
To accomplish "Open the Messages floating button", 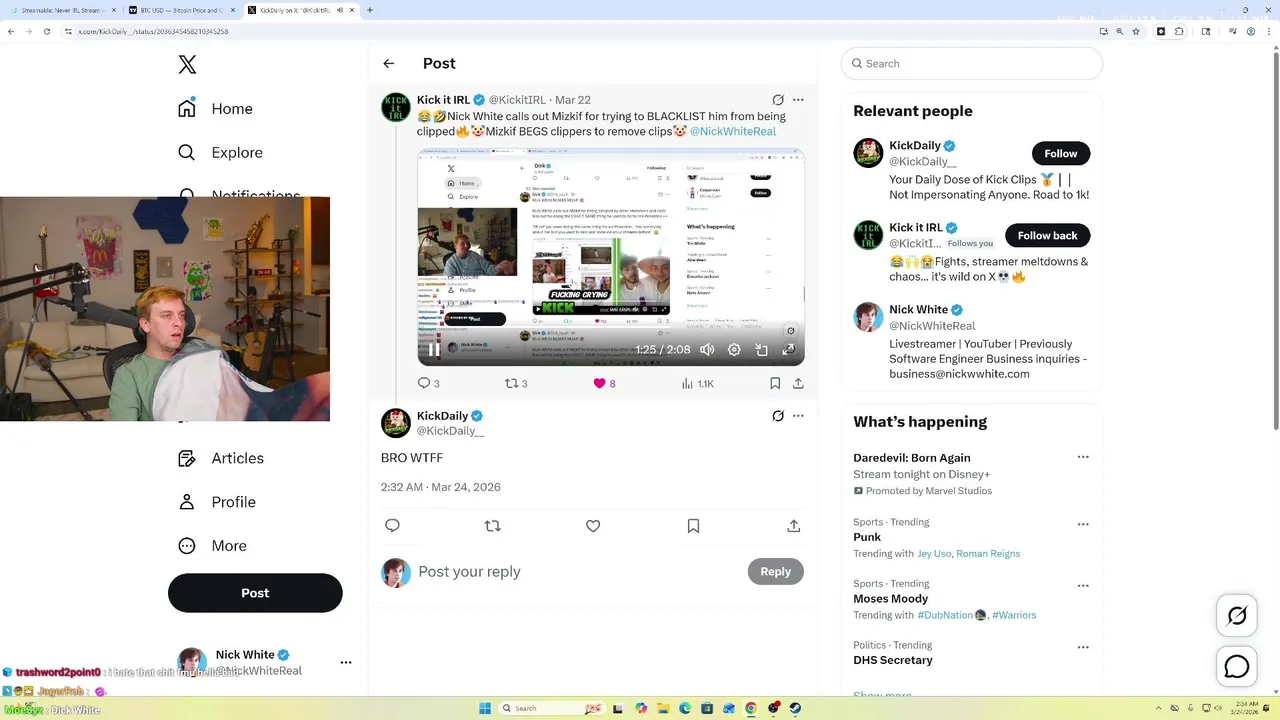I will (x=1237, y=667).
